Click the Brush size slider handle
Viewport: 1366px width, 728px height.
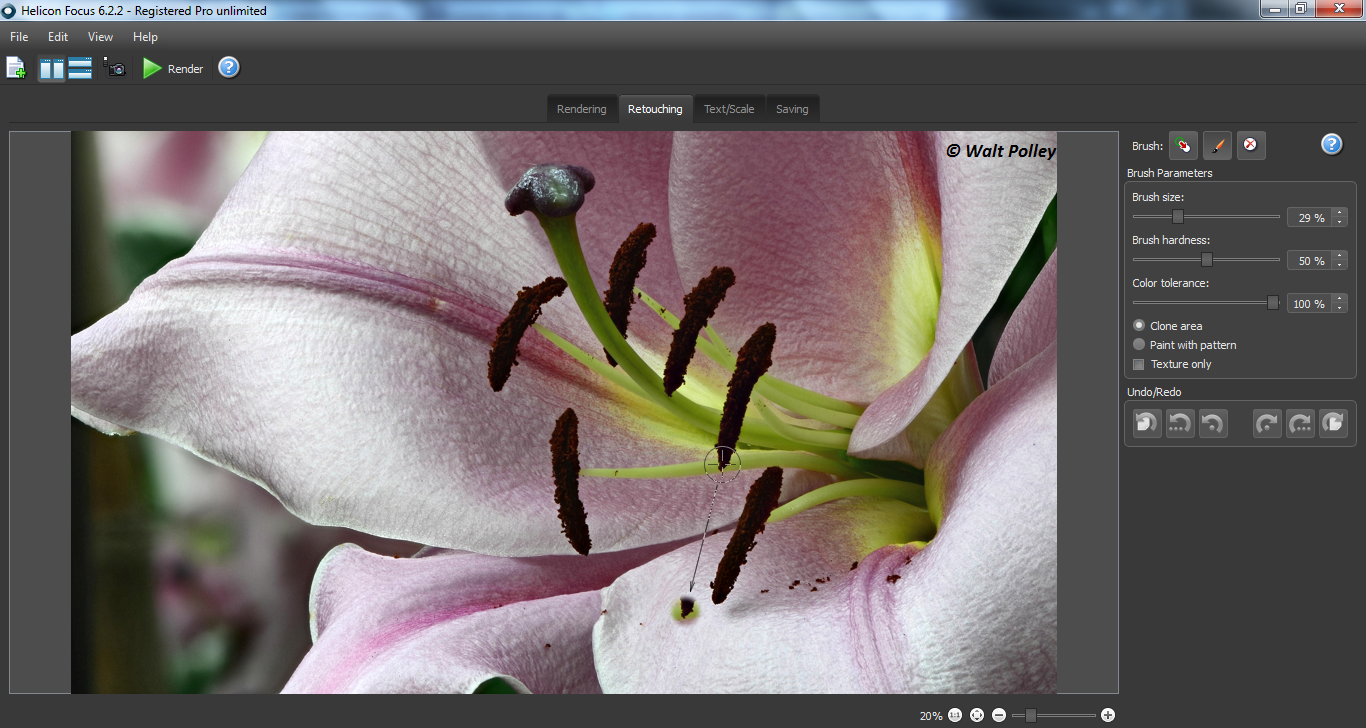(x=1178, y=216)
